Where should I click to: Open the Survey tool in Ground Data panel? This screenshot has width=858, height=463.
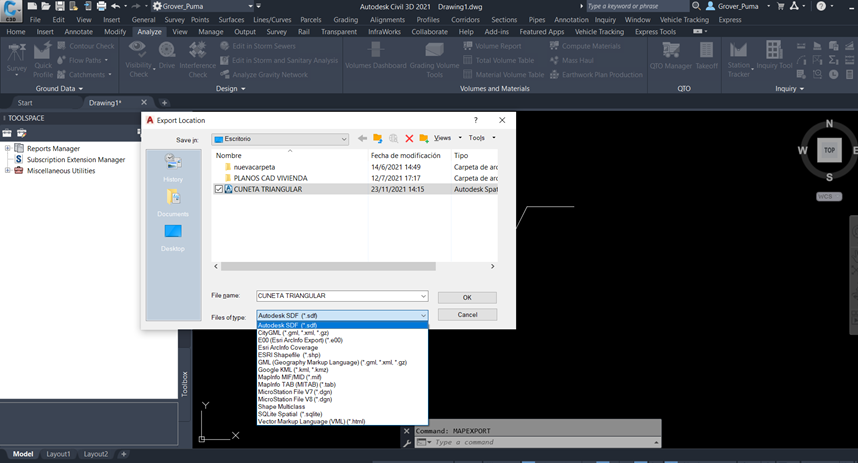[16, 57]
